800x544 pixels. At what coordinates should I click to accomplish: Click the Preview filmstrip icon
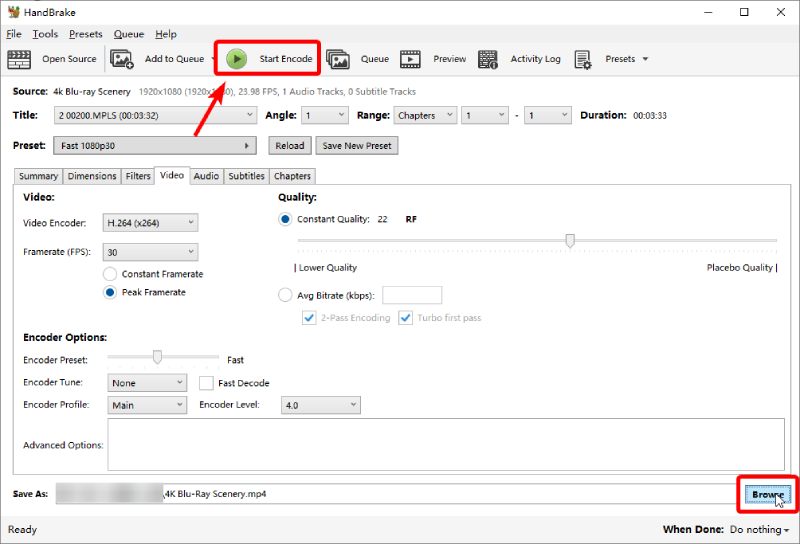click(x=411, y=59)
